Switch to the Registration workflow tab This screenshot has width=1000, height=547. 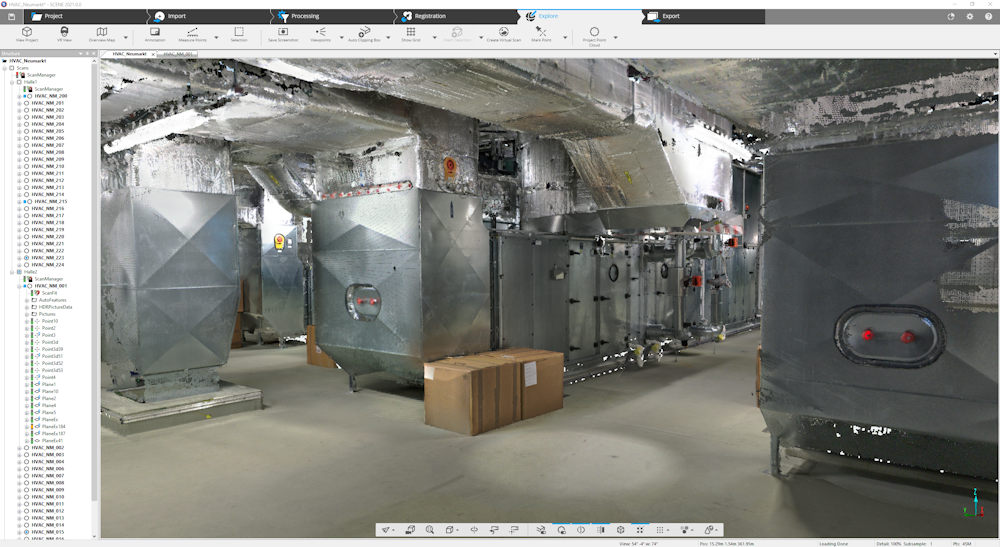(430, 16)
